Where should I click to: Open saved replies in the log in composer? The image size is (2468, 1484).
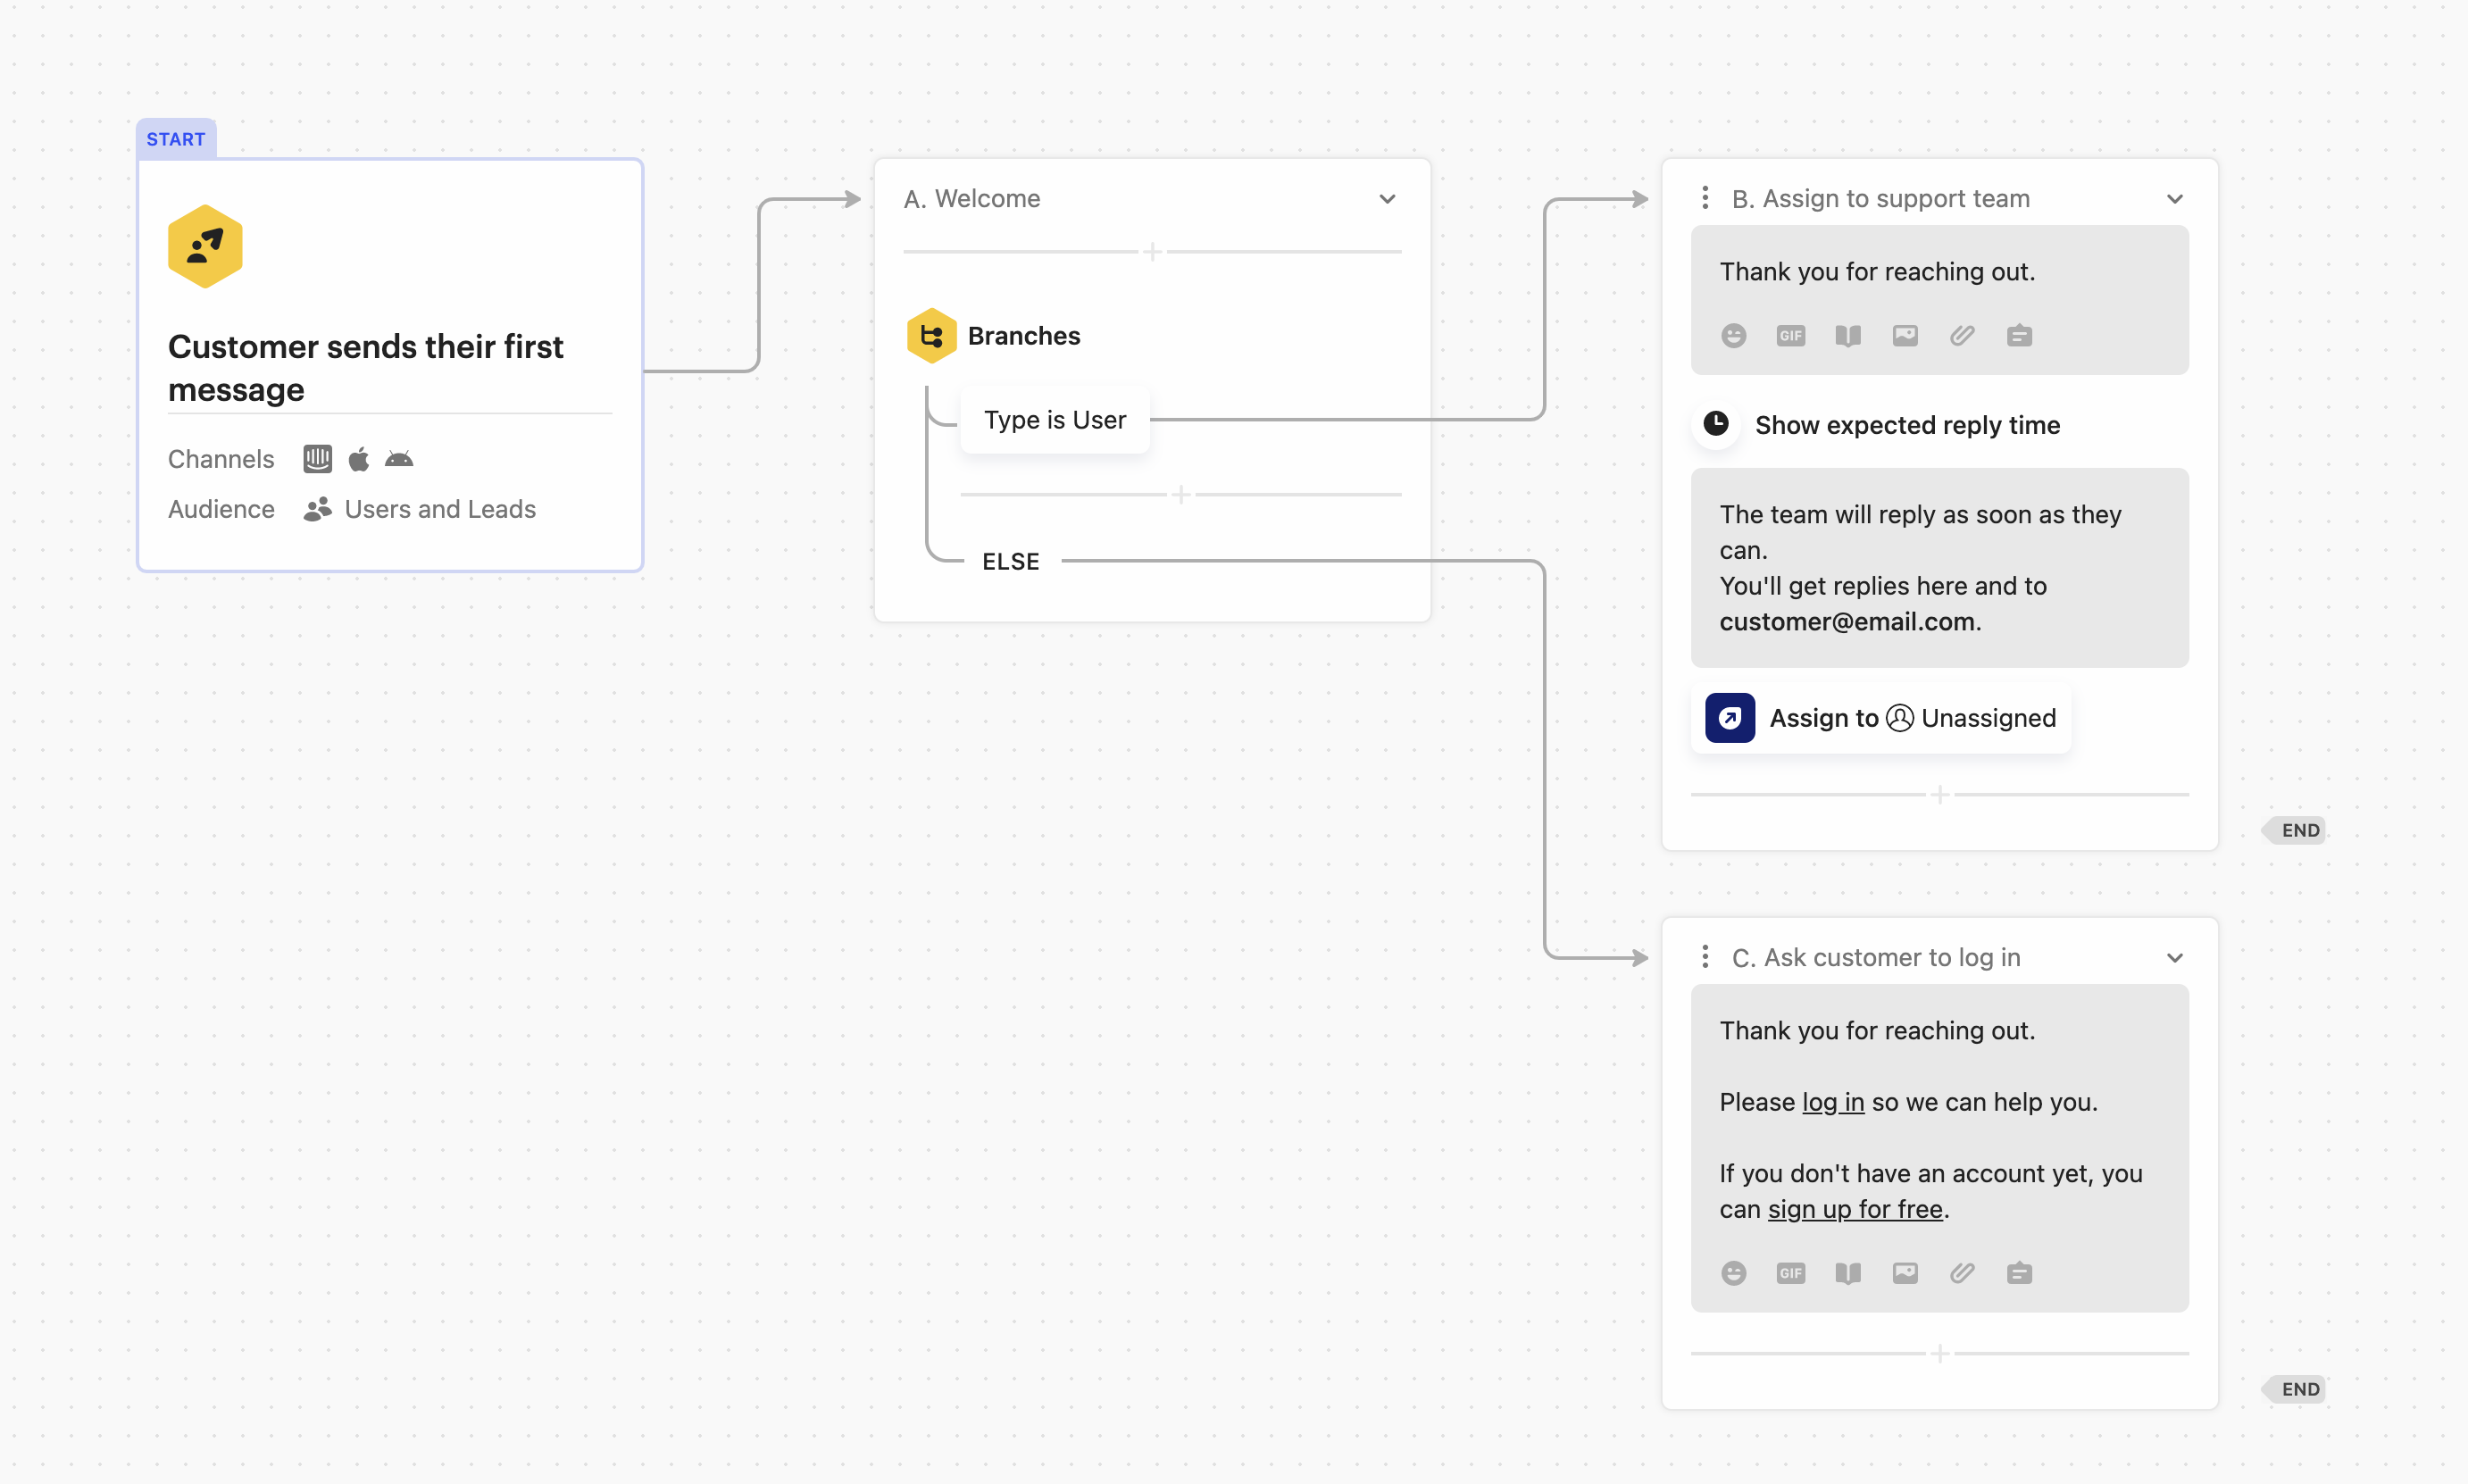pos(2019,1272)
